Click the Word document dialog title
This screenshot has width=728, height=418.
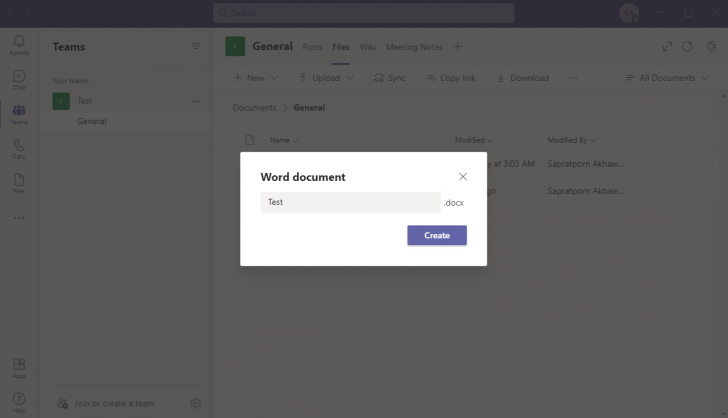click(303, 177)
